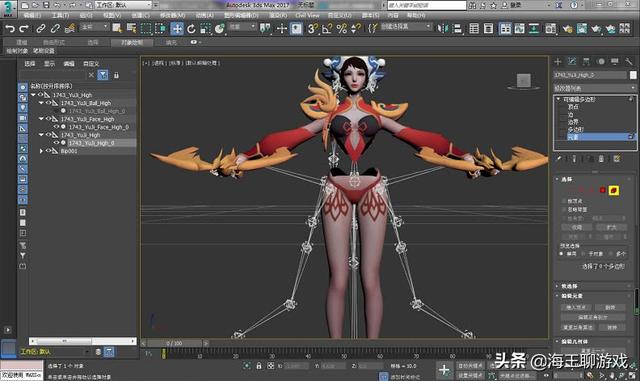Toggle Window/Crossing selection mode

click(x=161, y=29)
